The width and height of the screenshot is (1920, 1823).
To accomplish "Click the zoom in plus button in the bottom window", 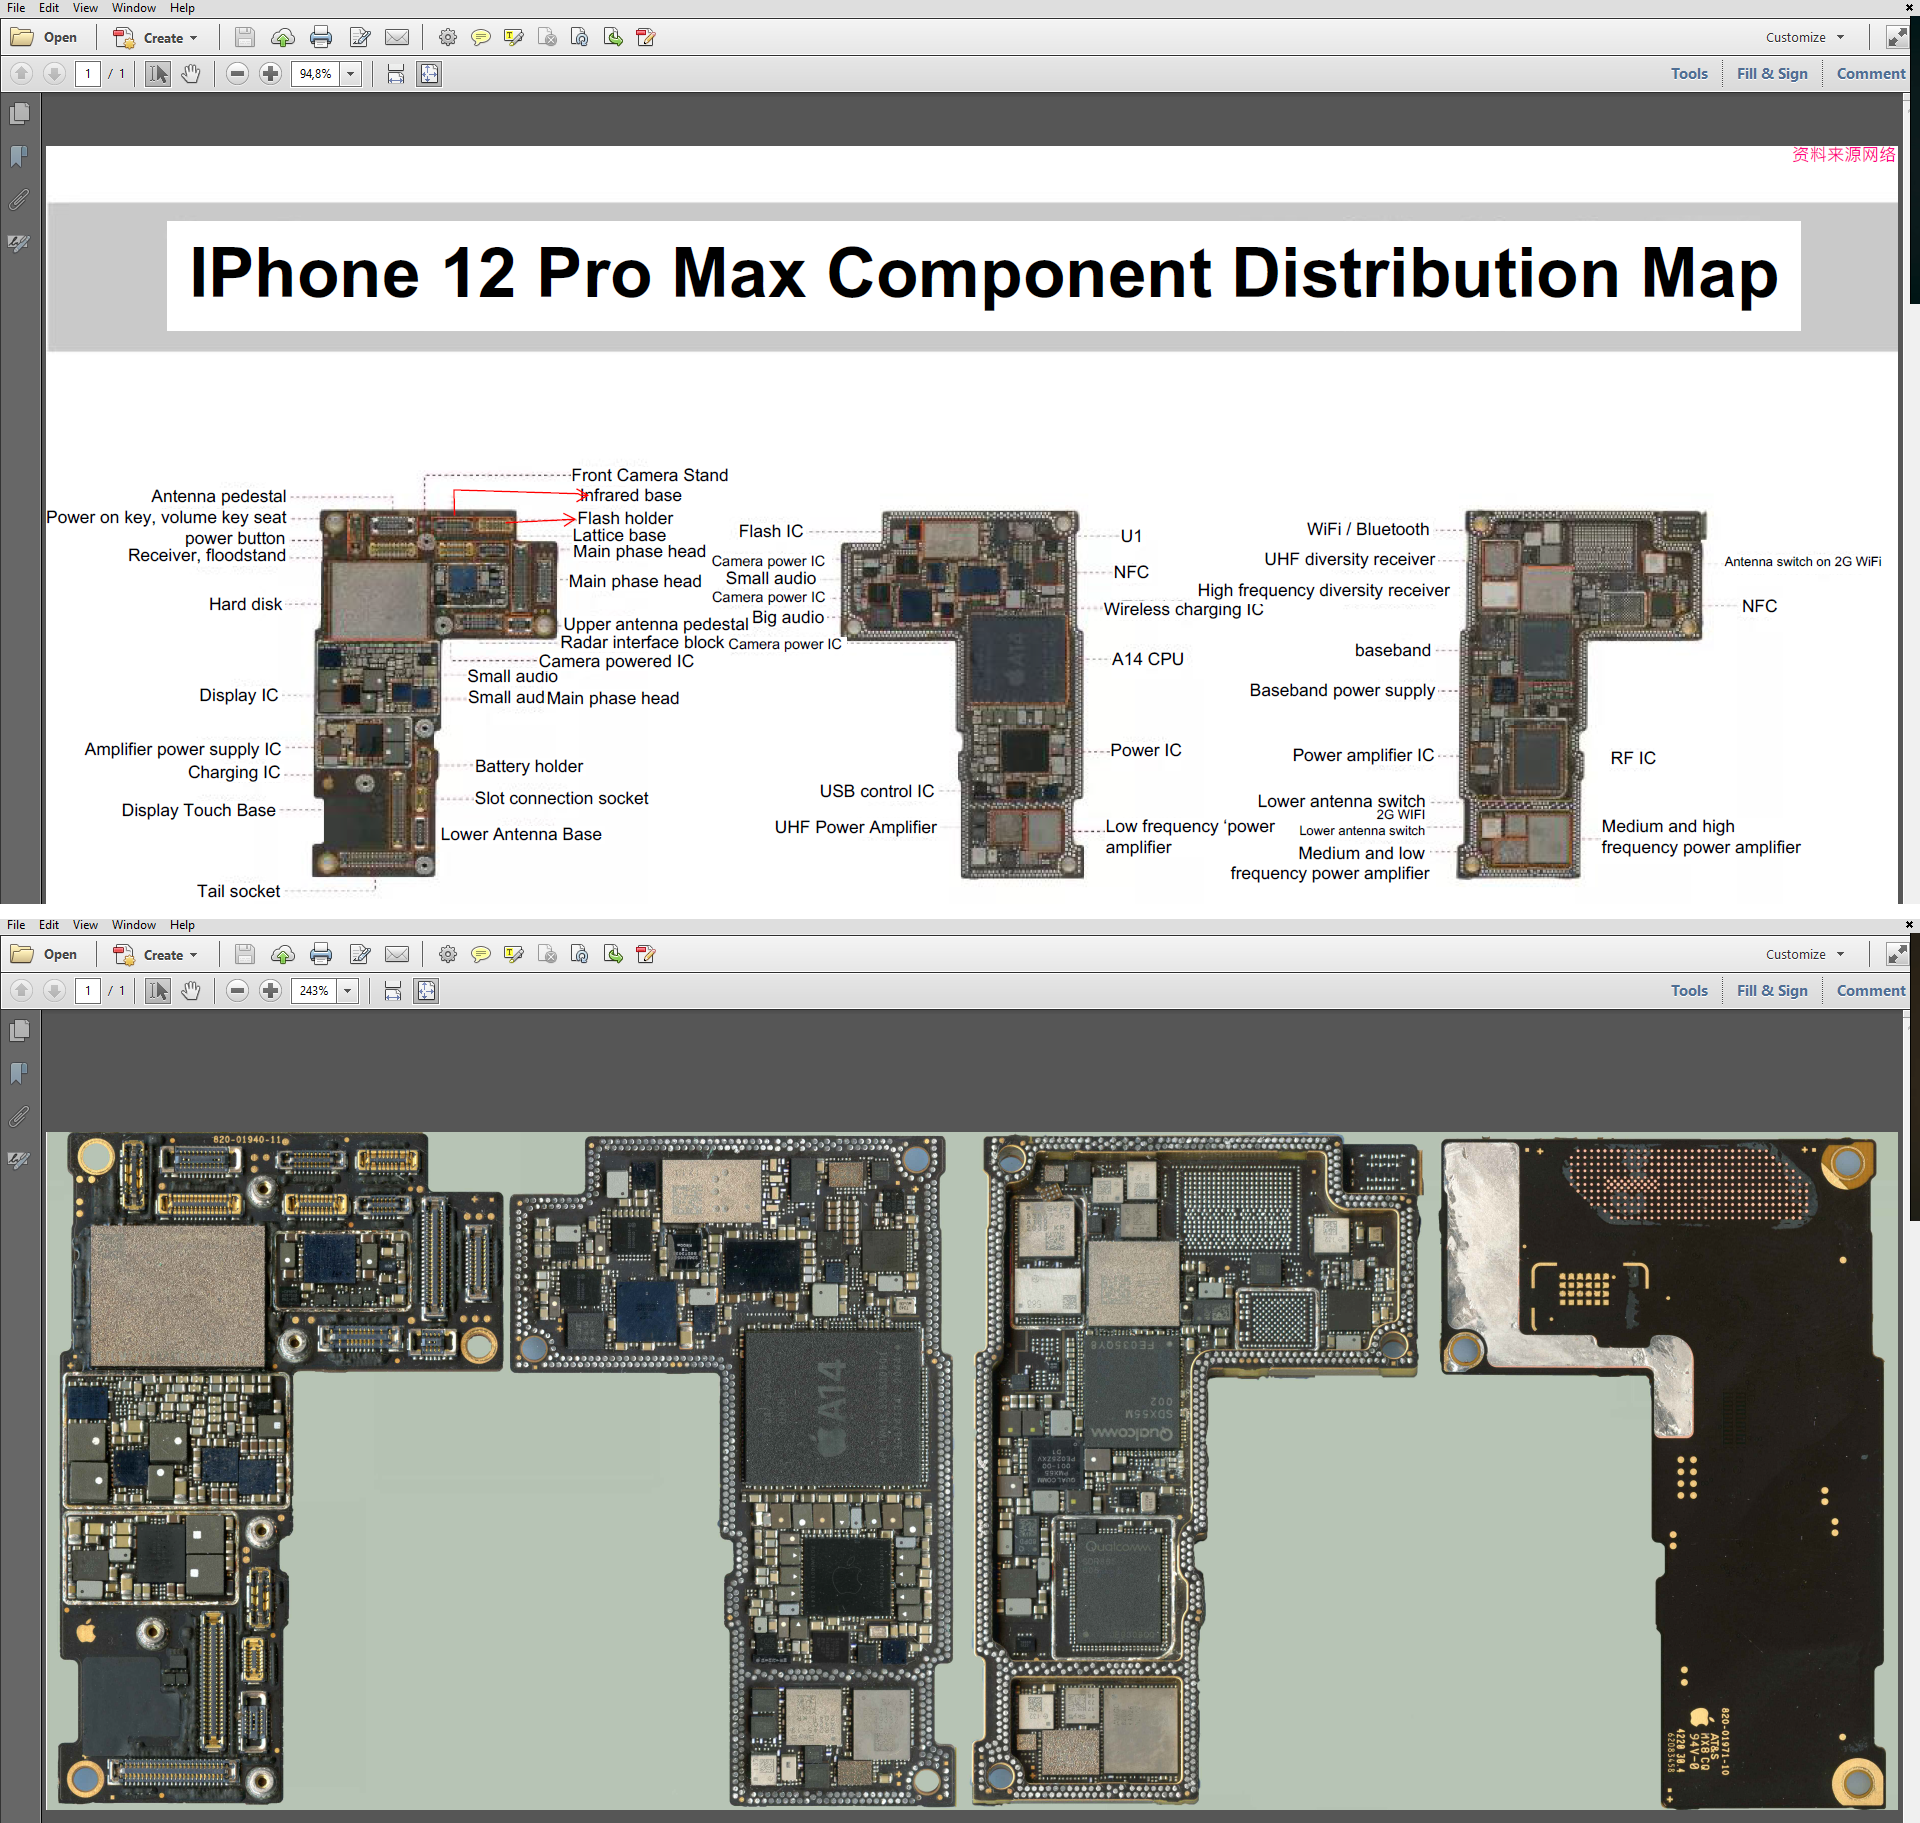I will [270, 991].
